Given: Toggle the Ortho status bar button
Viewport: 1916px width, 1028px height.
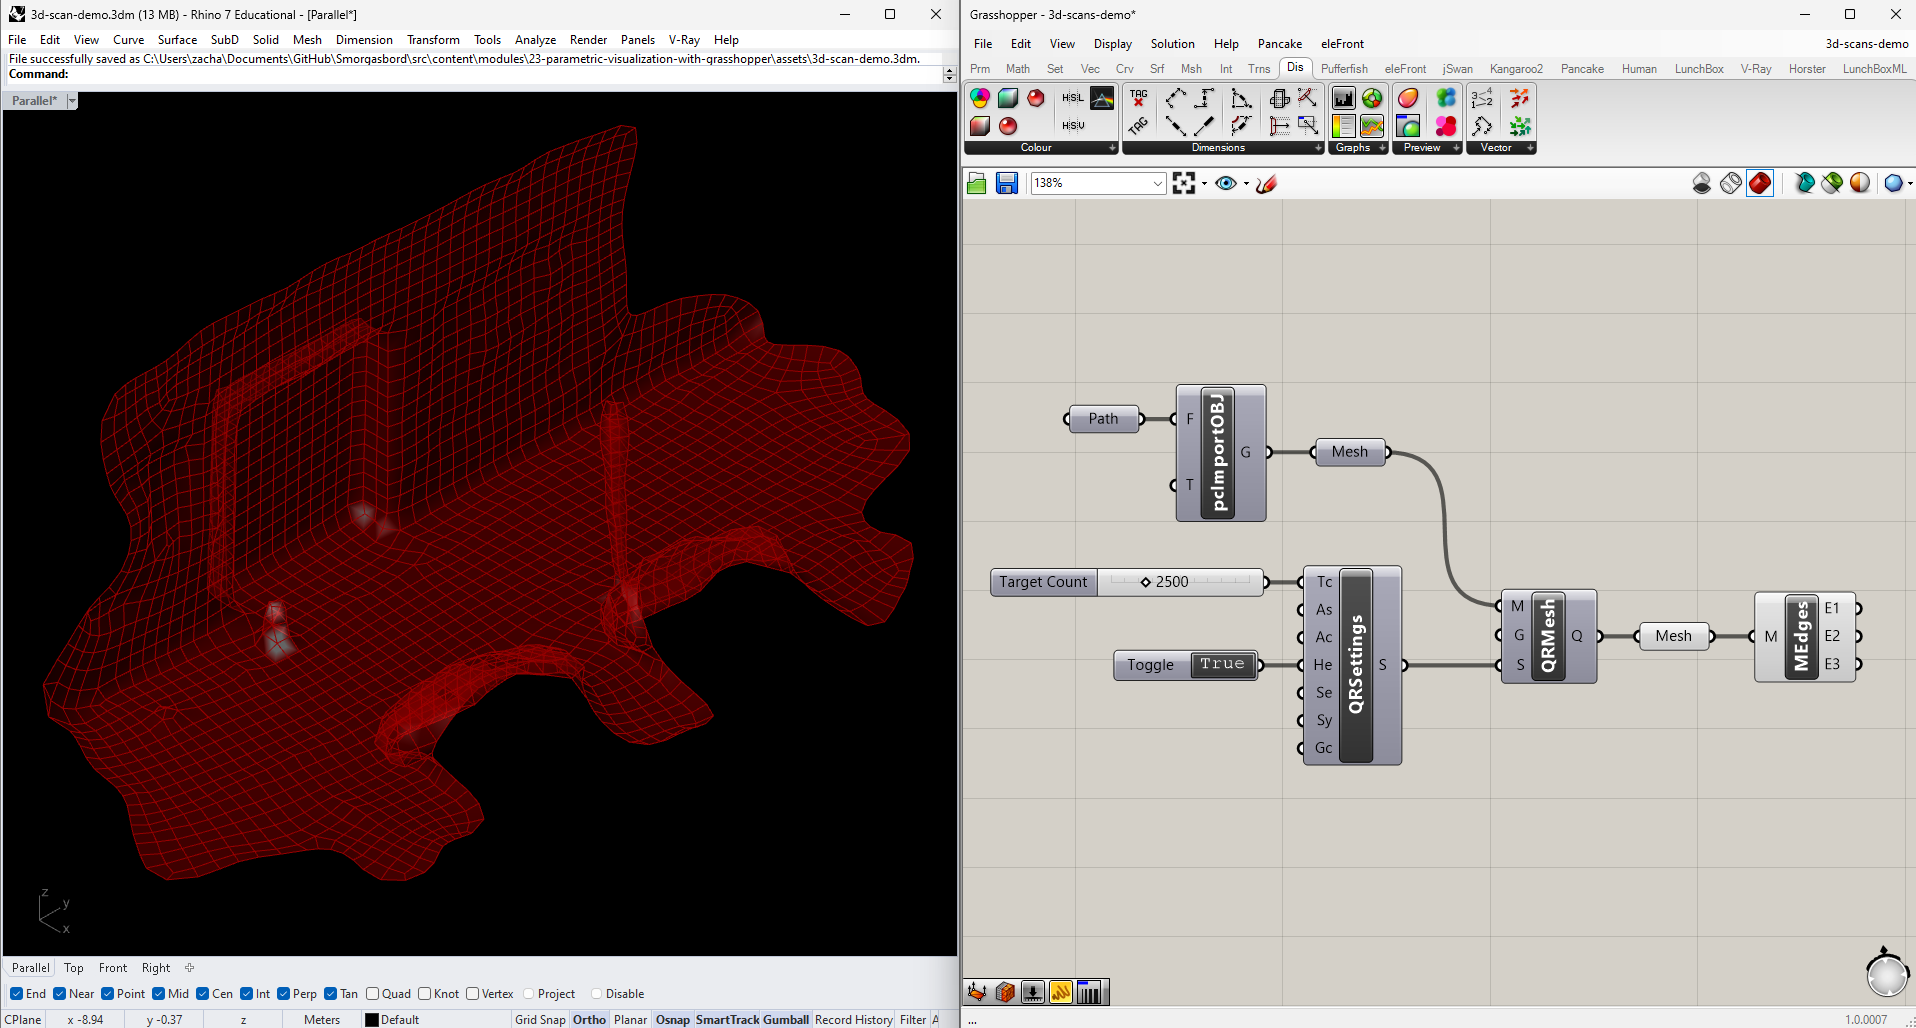Looking at the screenshot, I should pyautogui.click(x=589, y=1020).
